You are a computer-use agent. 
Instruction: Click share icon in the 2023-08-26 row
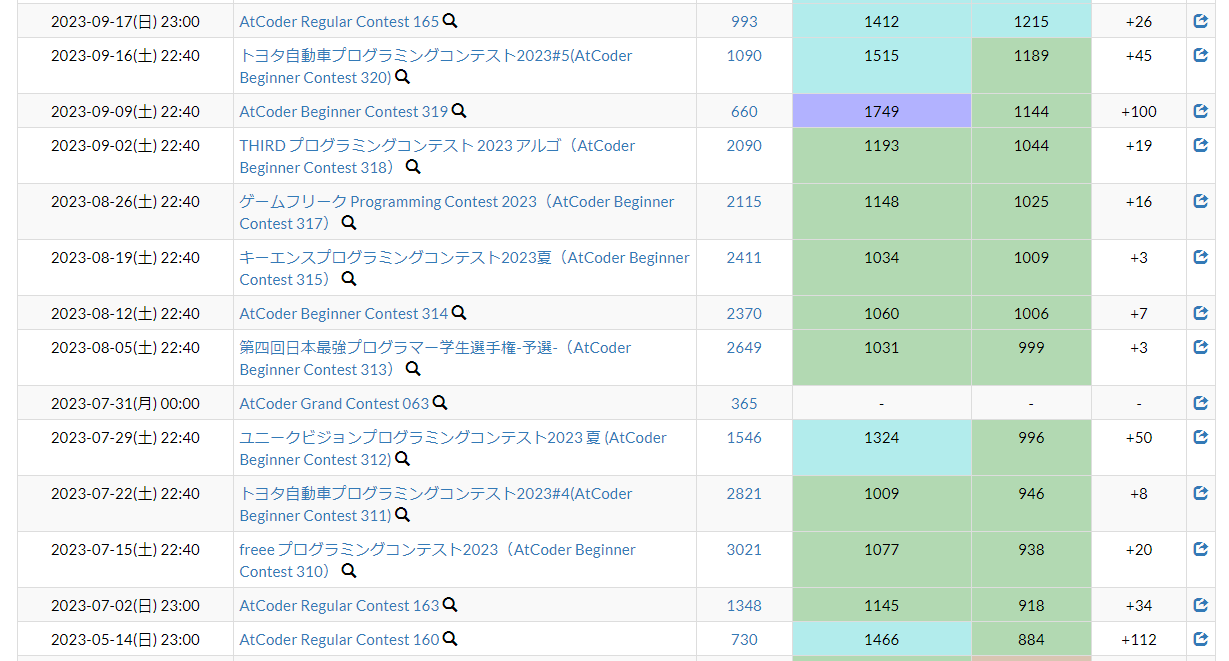point(1201,201)
